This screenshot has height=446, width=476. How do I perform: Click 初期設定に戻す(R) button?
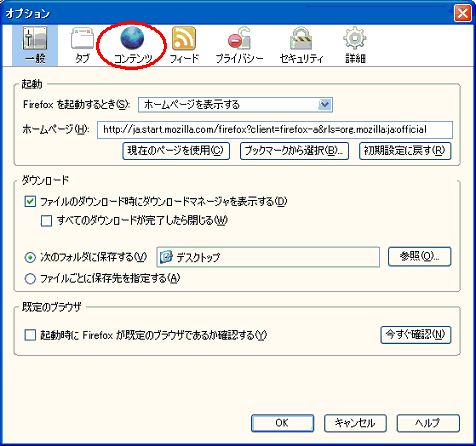coord(405,151)
